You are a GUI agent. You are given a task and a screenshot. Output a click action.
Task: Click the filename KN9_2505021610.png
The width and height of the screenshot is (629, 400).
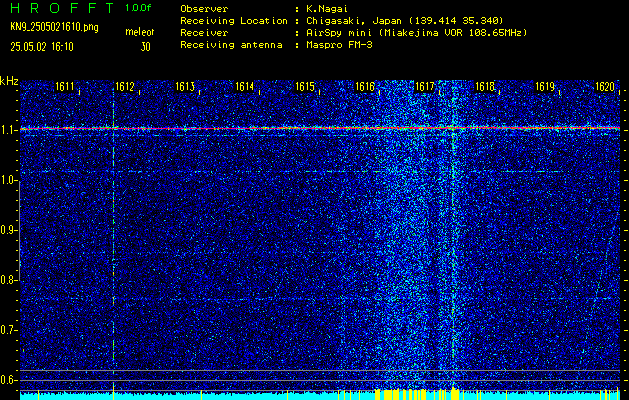(54, 27)
